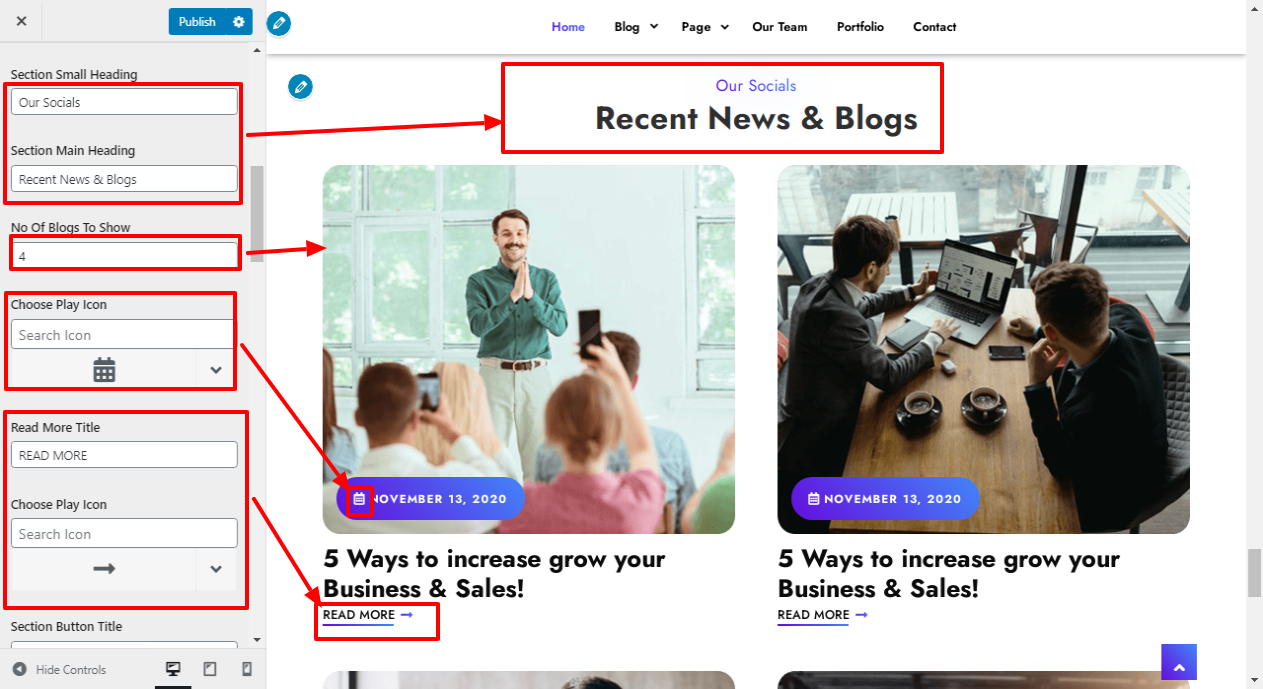Click the pencil edit icon beside Our Socials
This screenshot has height=689, width=1263.
[x=300, y=87]
